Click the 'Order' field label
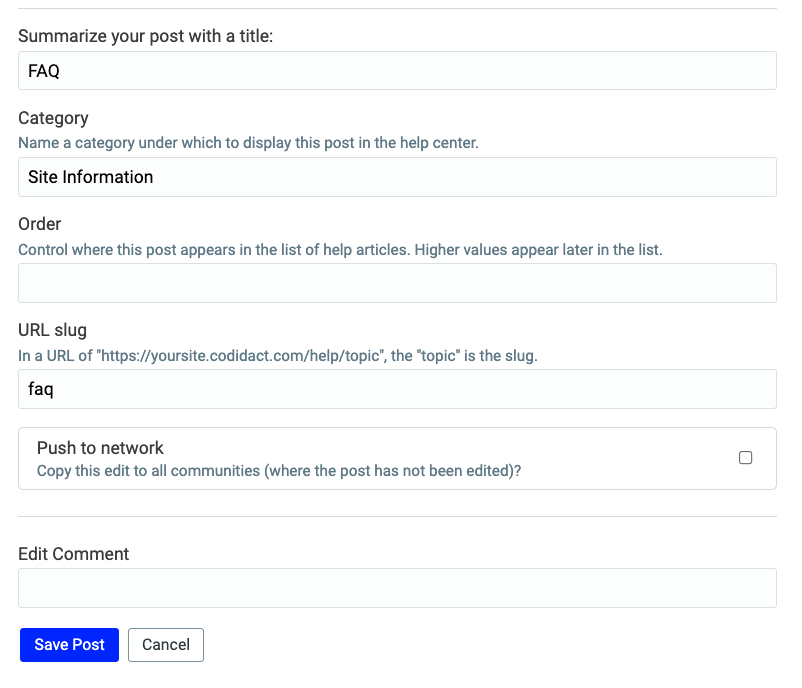The image size is (802, 688). click(x=39, y=224)
